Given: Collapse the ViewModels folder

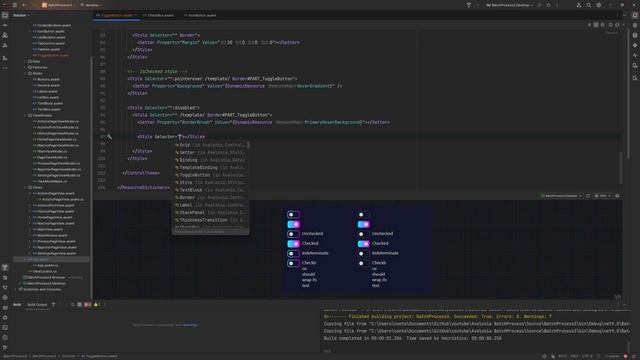Looking at the screenshot, I should (25, 116).
